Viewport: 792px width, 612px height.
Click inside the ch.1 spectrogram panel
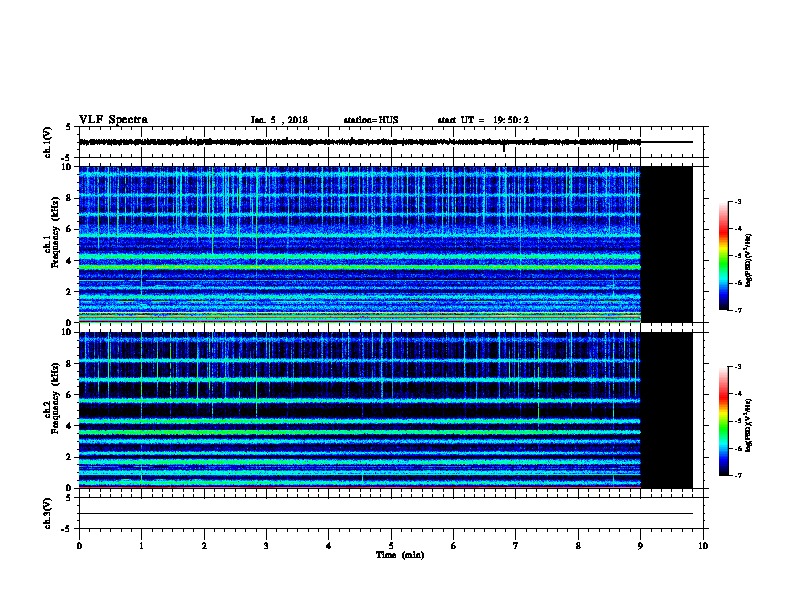tap(360, 244)
